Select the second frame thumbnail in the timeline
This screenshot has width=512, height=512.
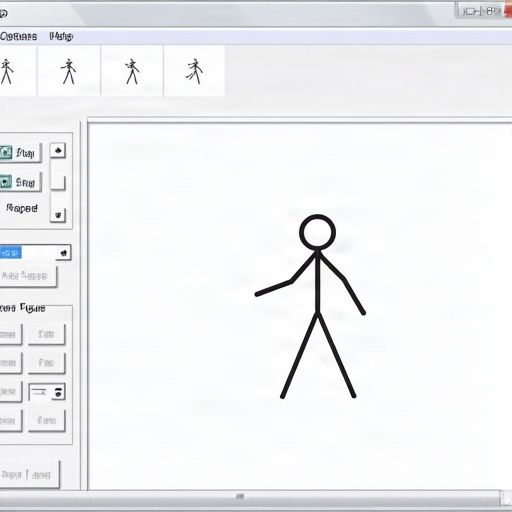tap(69, 71)
